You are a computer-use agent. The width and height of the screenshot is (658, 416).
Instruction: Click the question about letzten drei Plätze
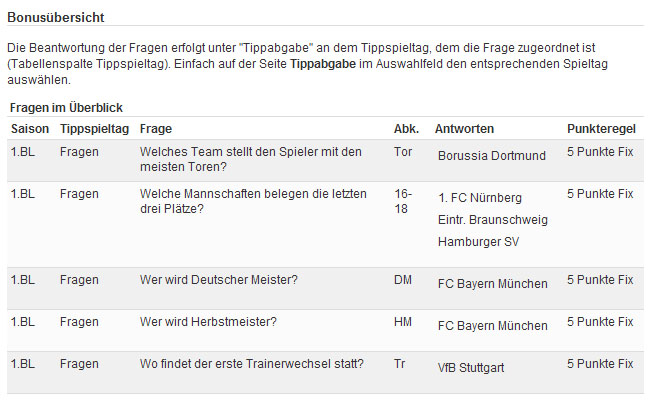click(x=253, y=201)
